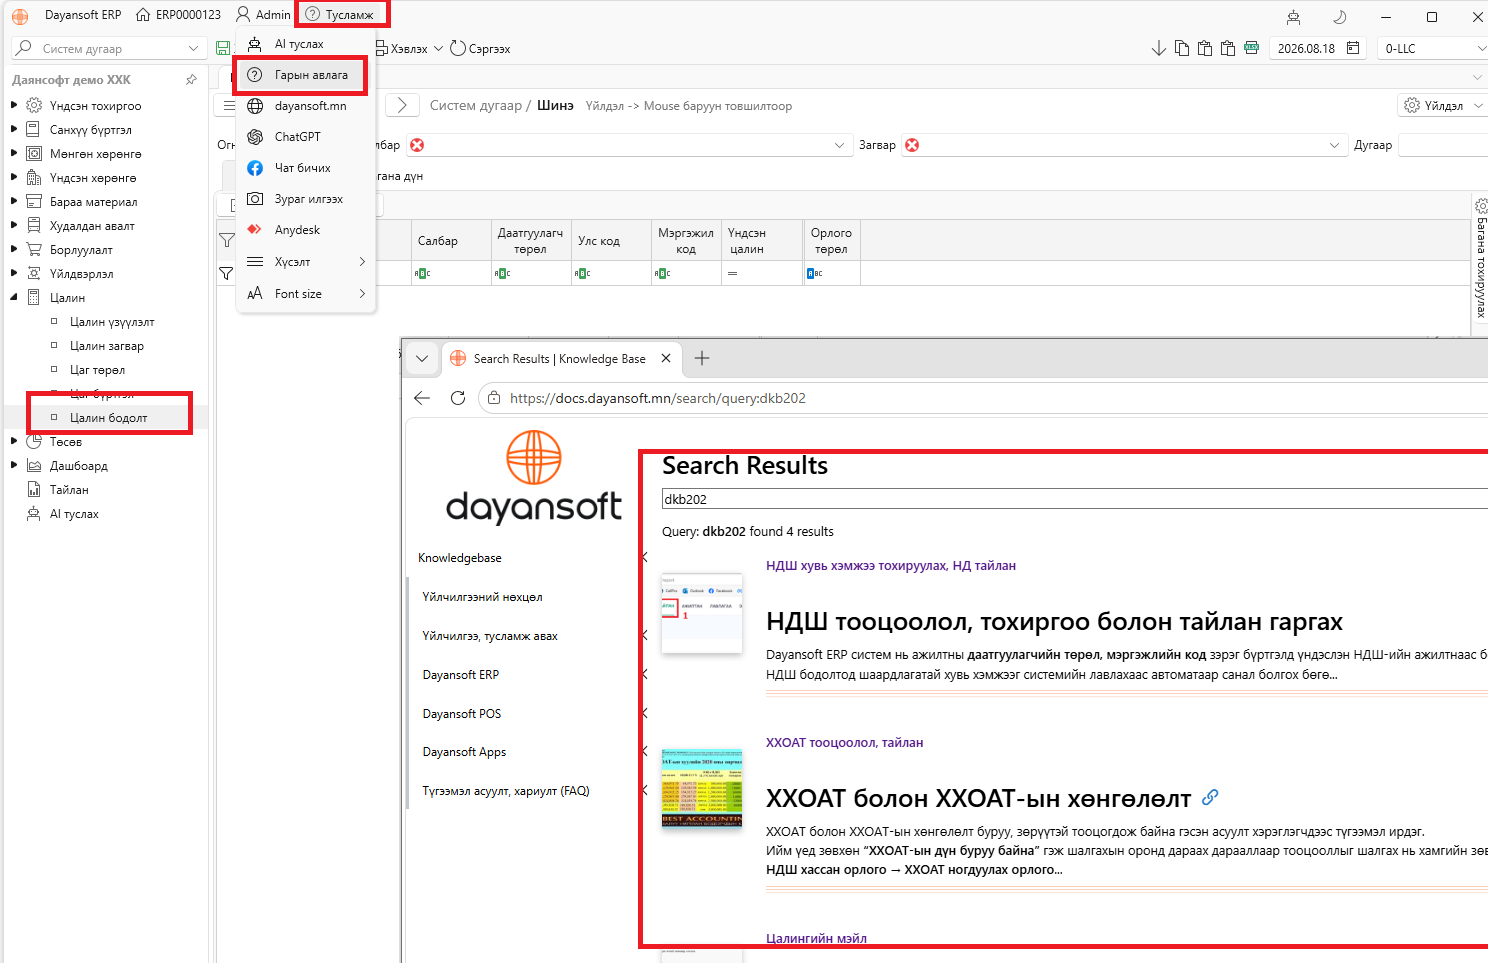Launch Anydesk from the help menu
1488x963 pixels.
point(305,230)
